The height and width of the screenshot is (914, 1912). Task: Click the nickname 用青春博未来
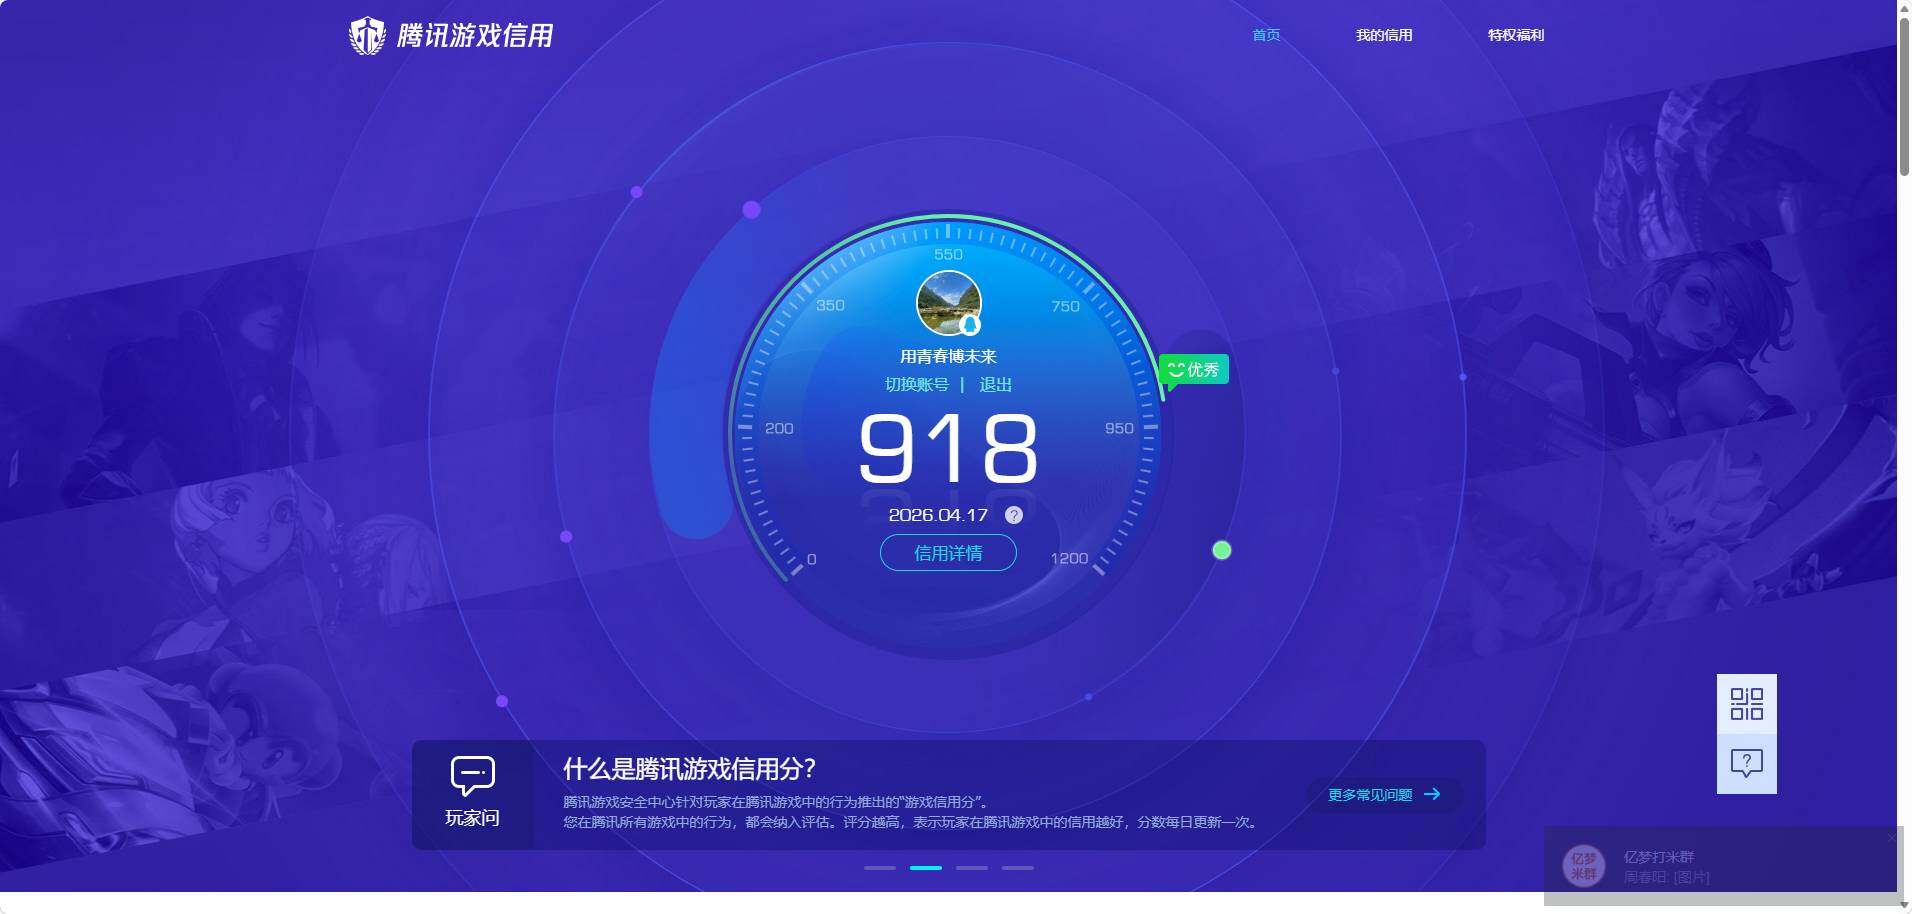947,355
